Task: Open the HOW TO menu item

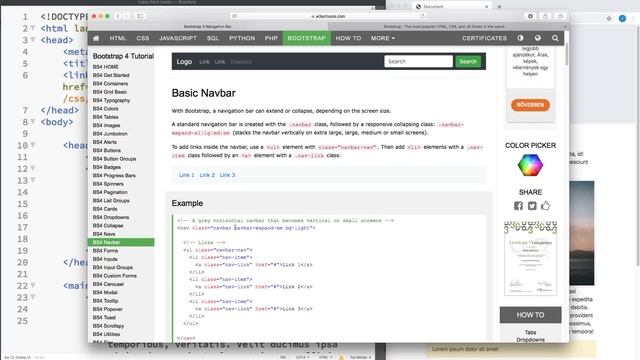Action: (348, 38)
